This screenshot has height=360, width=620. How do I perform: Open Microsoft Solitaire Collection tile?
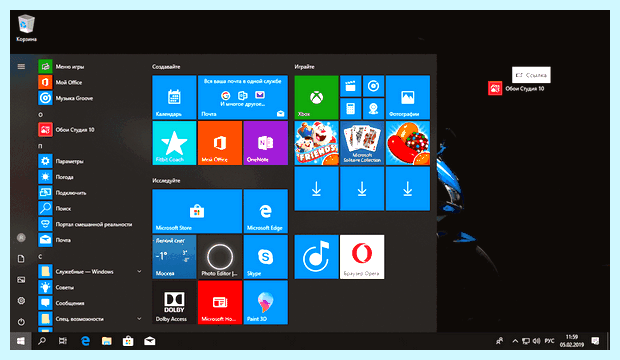click(362, 143)
